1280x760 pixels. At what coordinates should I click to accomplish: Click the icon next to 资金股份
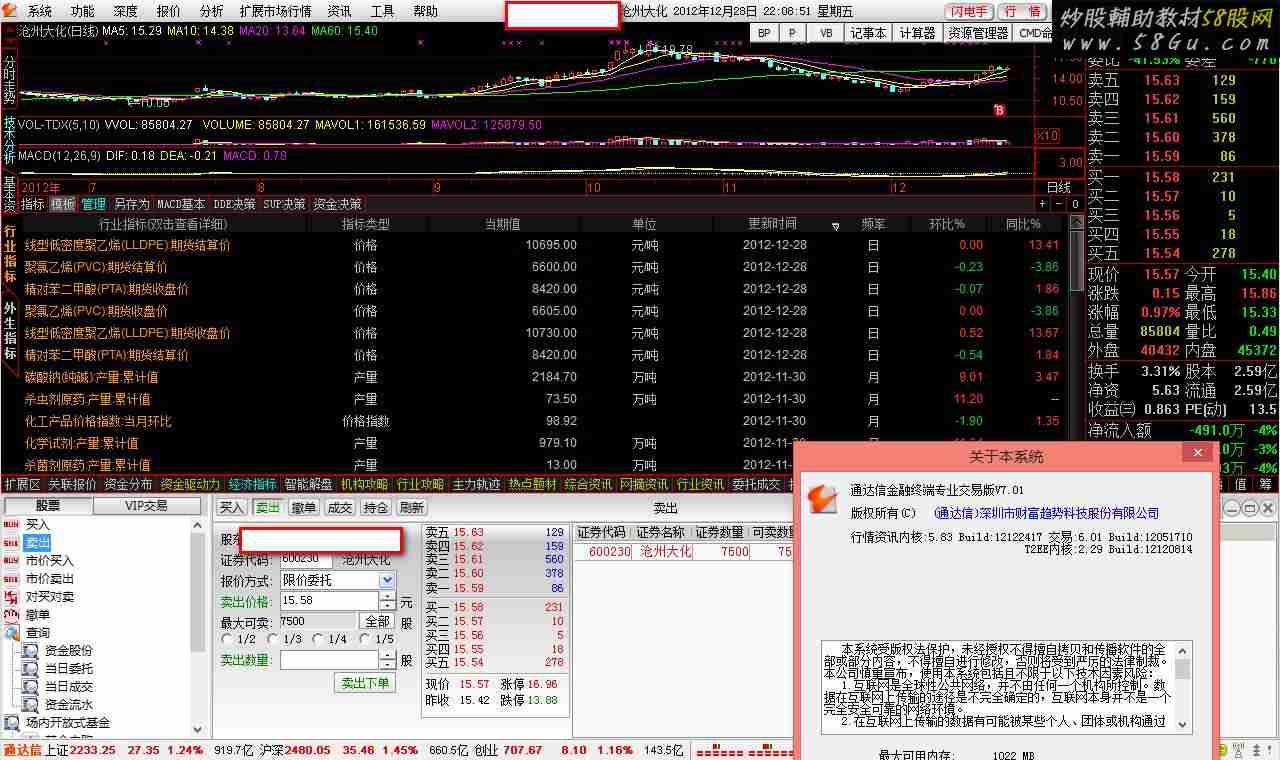pos(31,650)
